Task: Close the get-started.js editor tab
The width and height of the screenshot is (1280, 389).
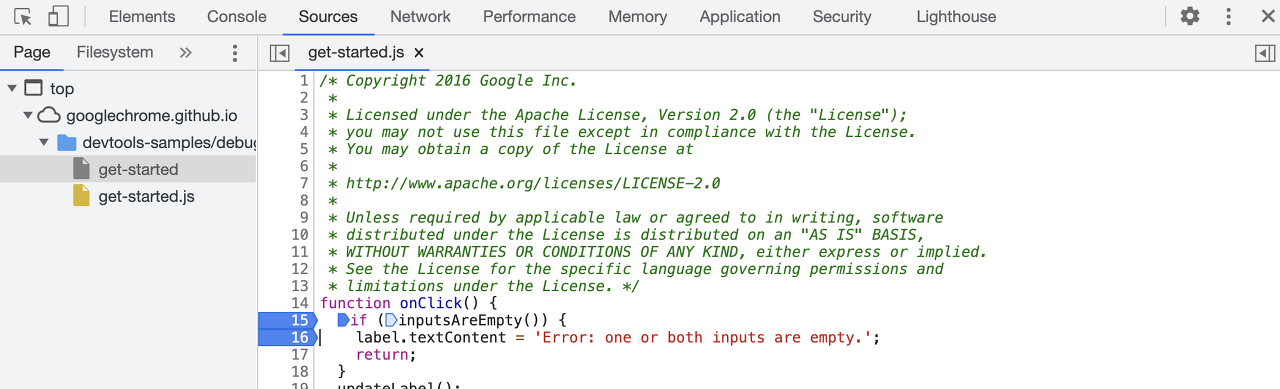Action: coord(419,53)
